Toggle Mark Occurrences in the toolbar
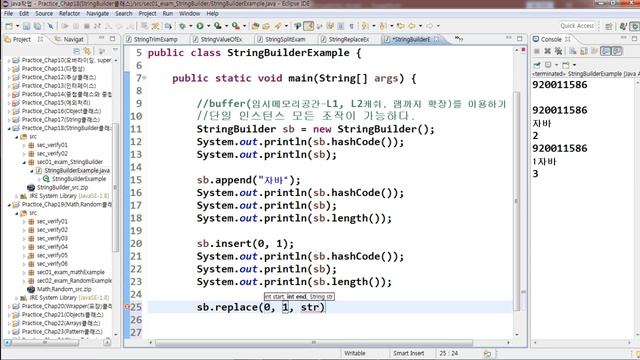 tap(309, 26)
